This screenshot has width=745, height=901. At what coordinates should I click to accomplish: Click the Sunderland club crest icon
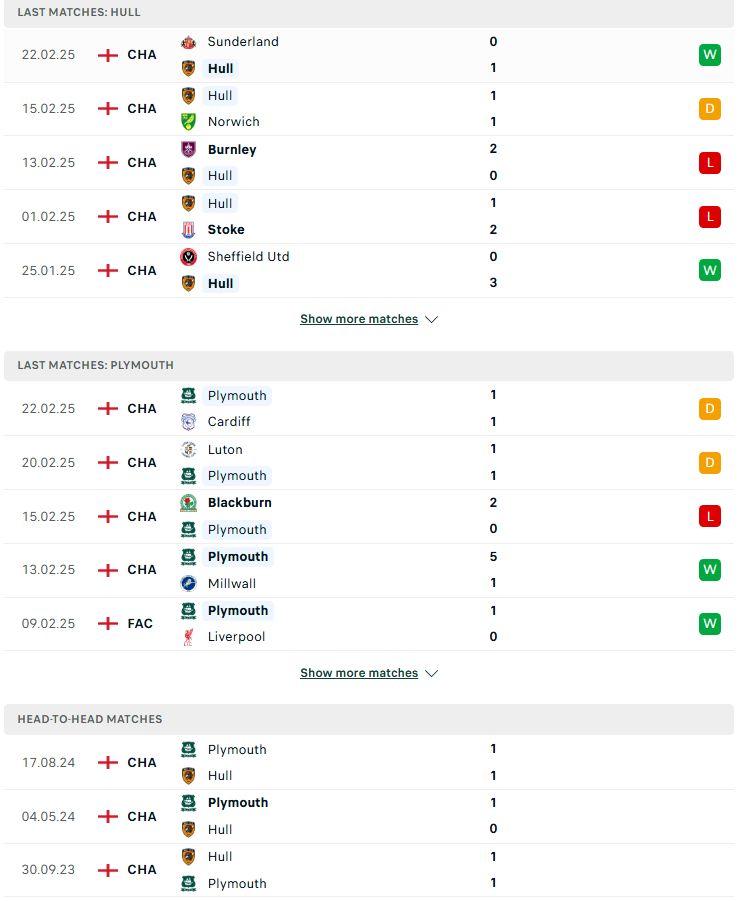(188, 42)
